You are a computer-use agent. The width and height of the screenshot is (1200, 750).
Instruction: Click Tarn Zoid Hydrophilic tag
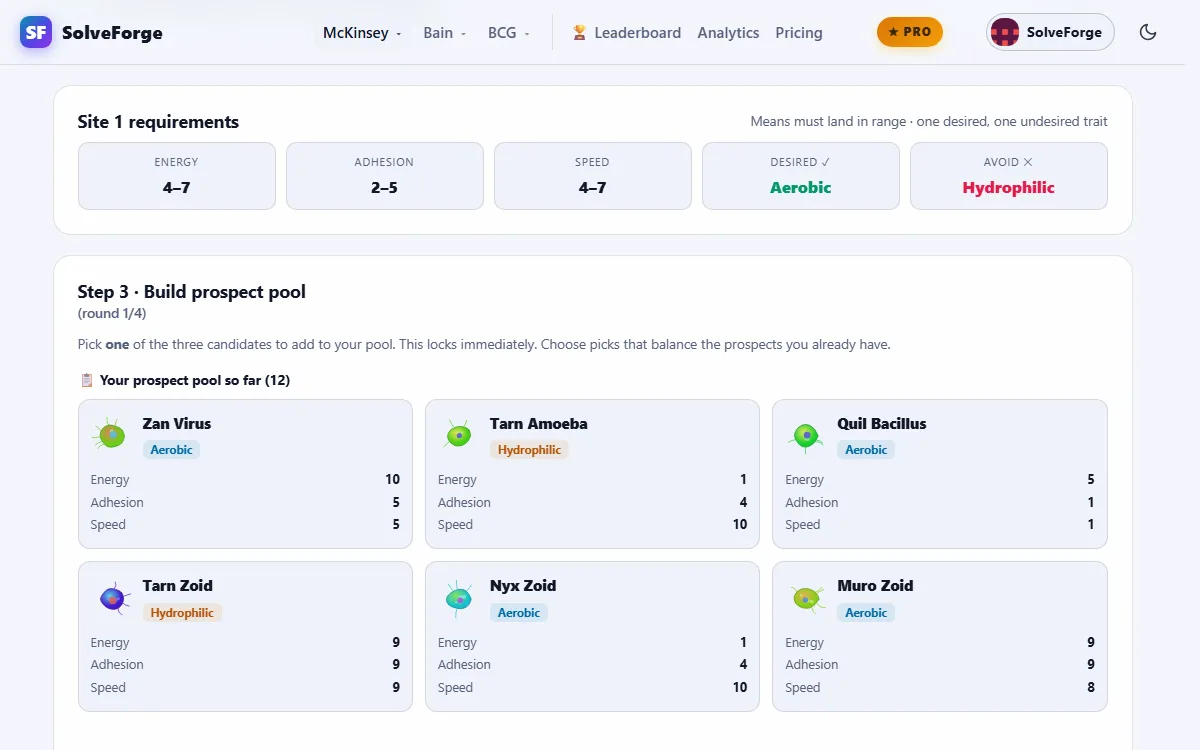(182, 613)
